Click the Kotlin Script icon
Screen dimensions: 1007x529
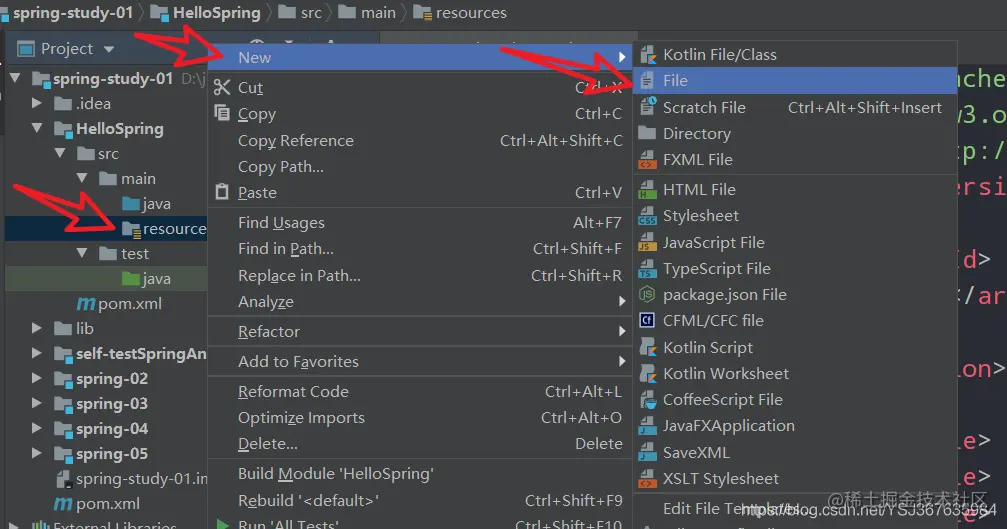[x=648, y=347]
